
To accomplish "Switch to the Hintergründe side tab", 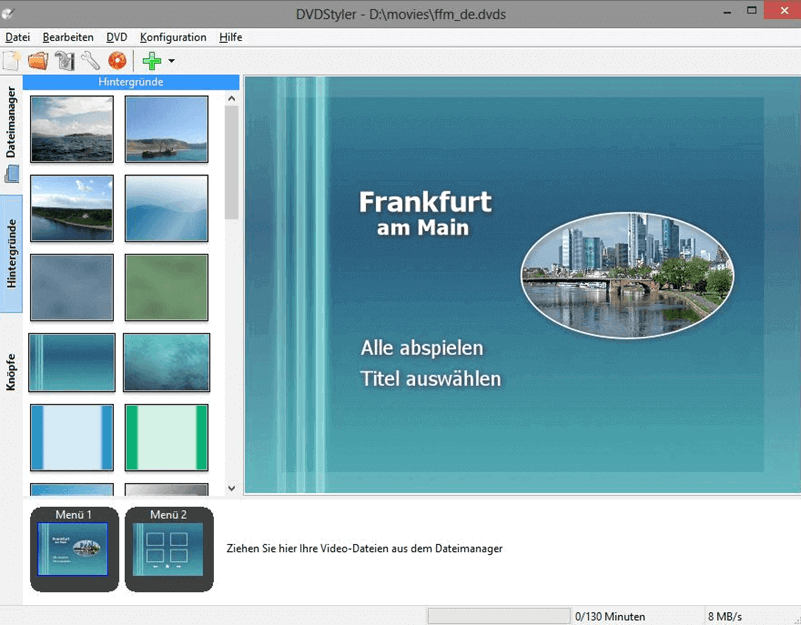I will pos(11,253).
